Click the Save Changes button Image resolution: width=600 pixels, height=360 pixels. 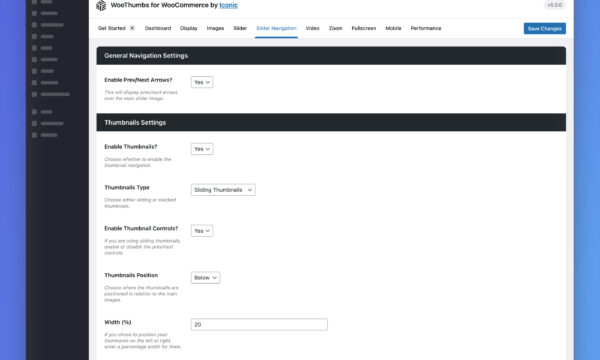coord(545,29)
